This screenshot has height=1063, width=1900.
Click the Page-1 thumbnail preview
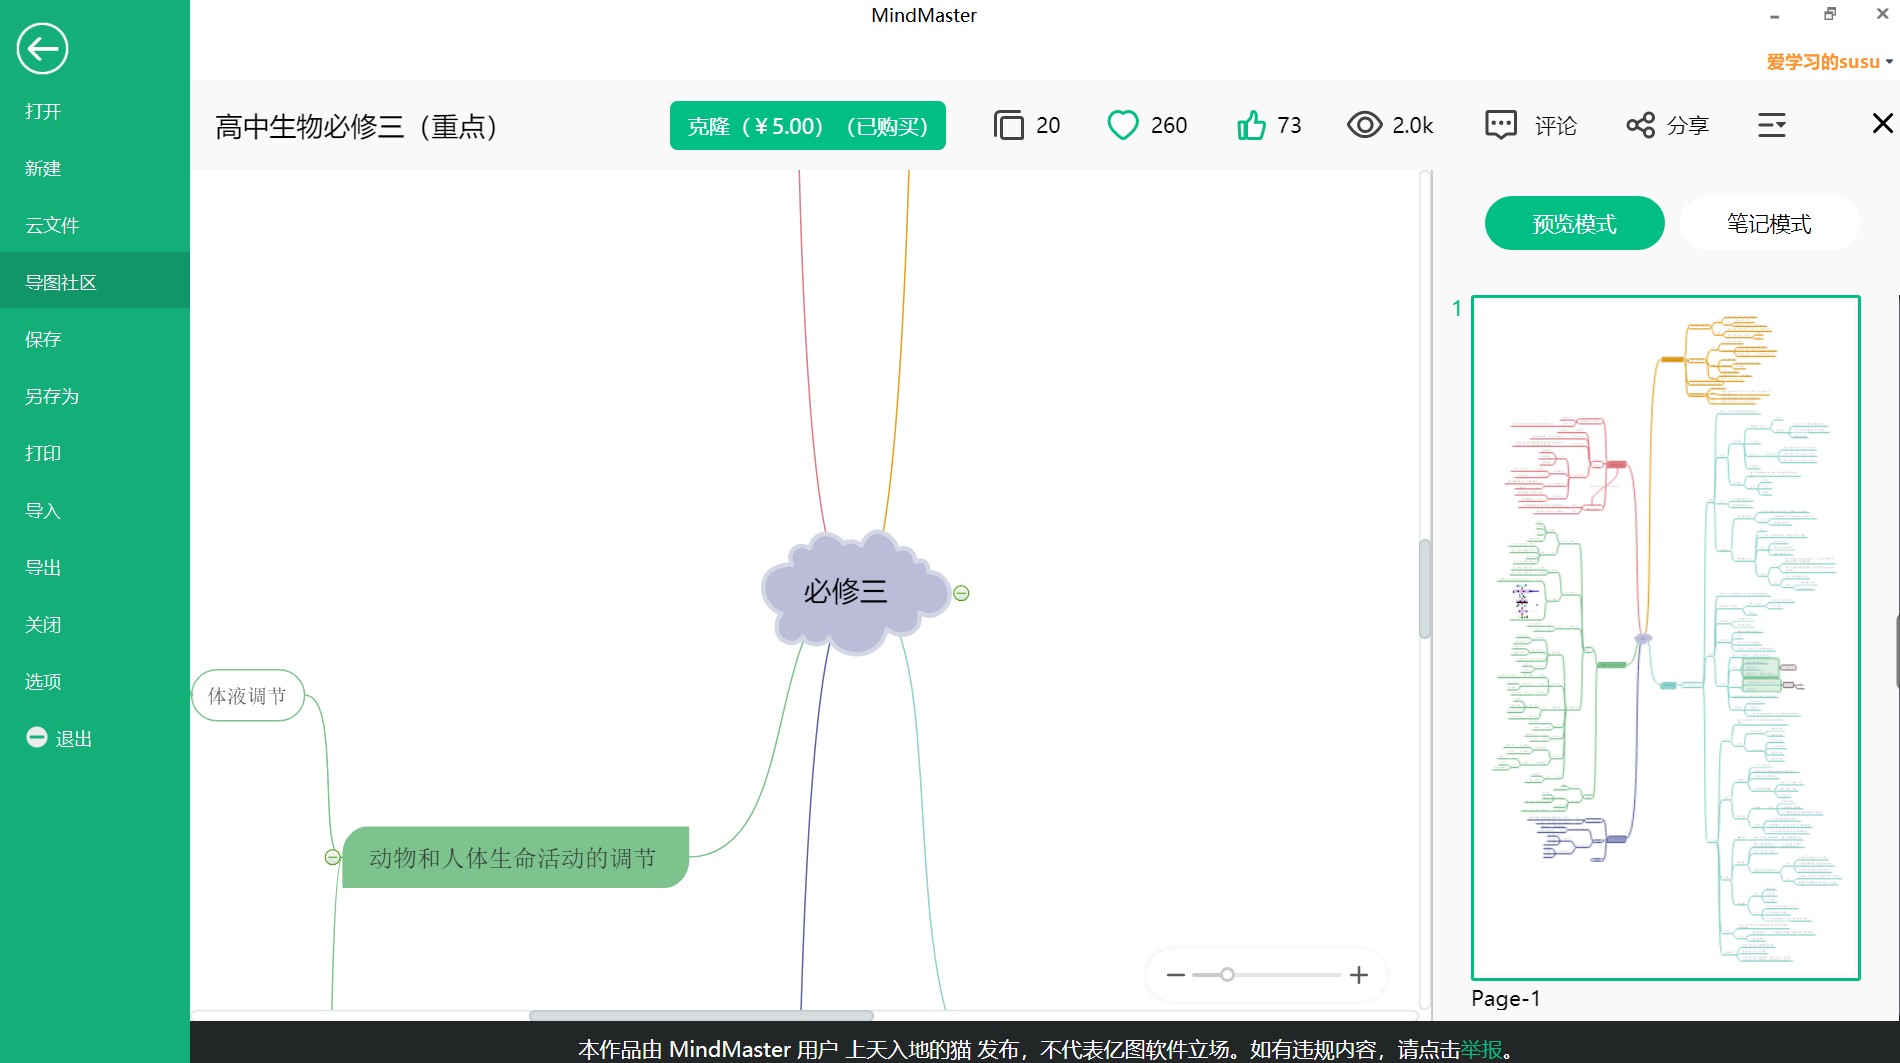pos(1665,638)
